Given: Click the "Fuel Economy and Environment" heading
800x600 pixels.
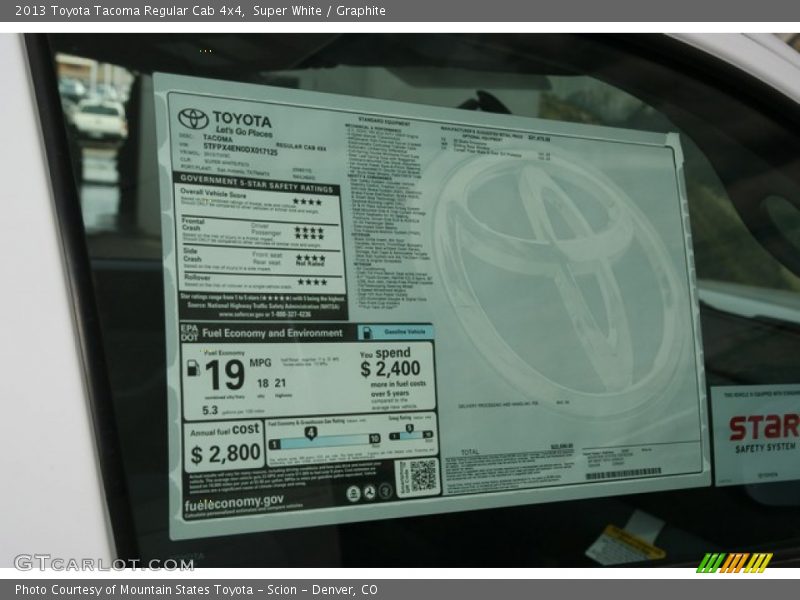Looking at the screenshot, I should click(272, 333).
